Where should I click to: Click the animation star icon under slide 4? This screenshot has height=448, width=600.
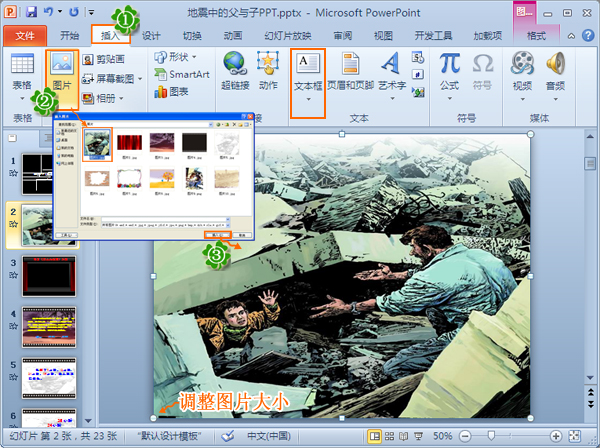click(x=13, y=326)
